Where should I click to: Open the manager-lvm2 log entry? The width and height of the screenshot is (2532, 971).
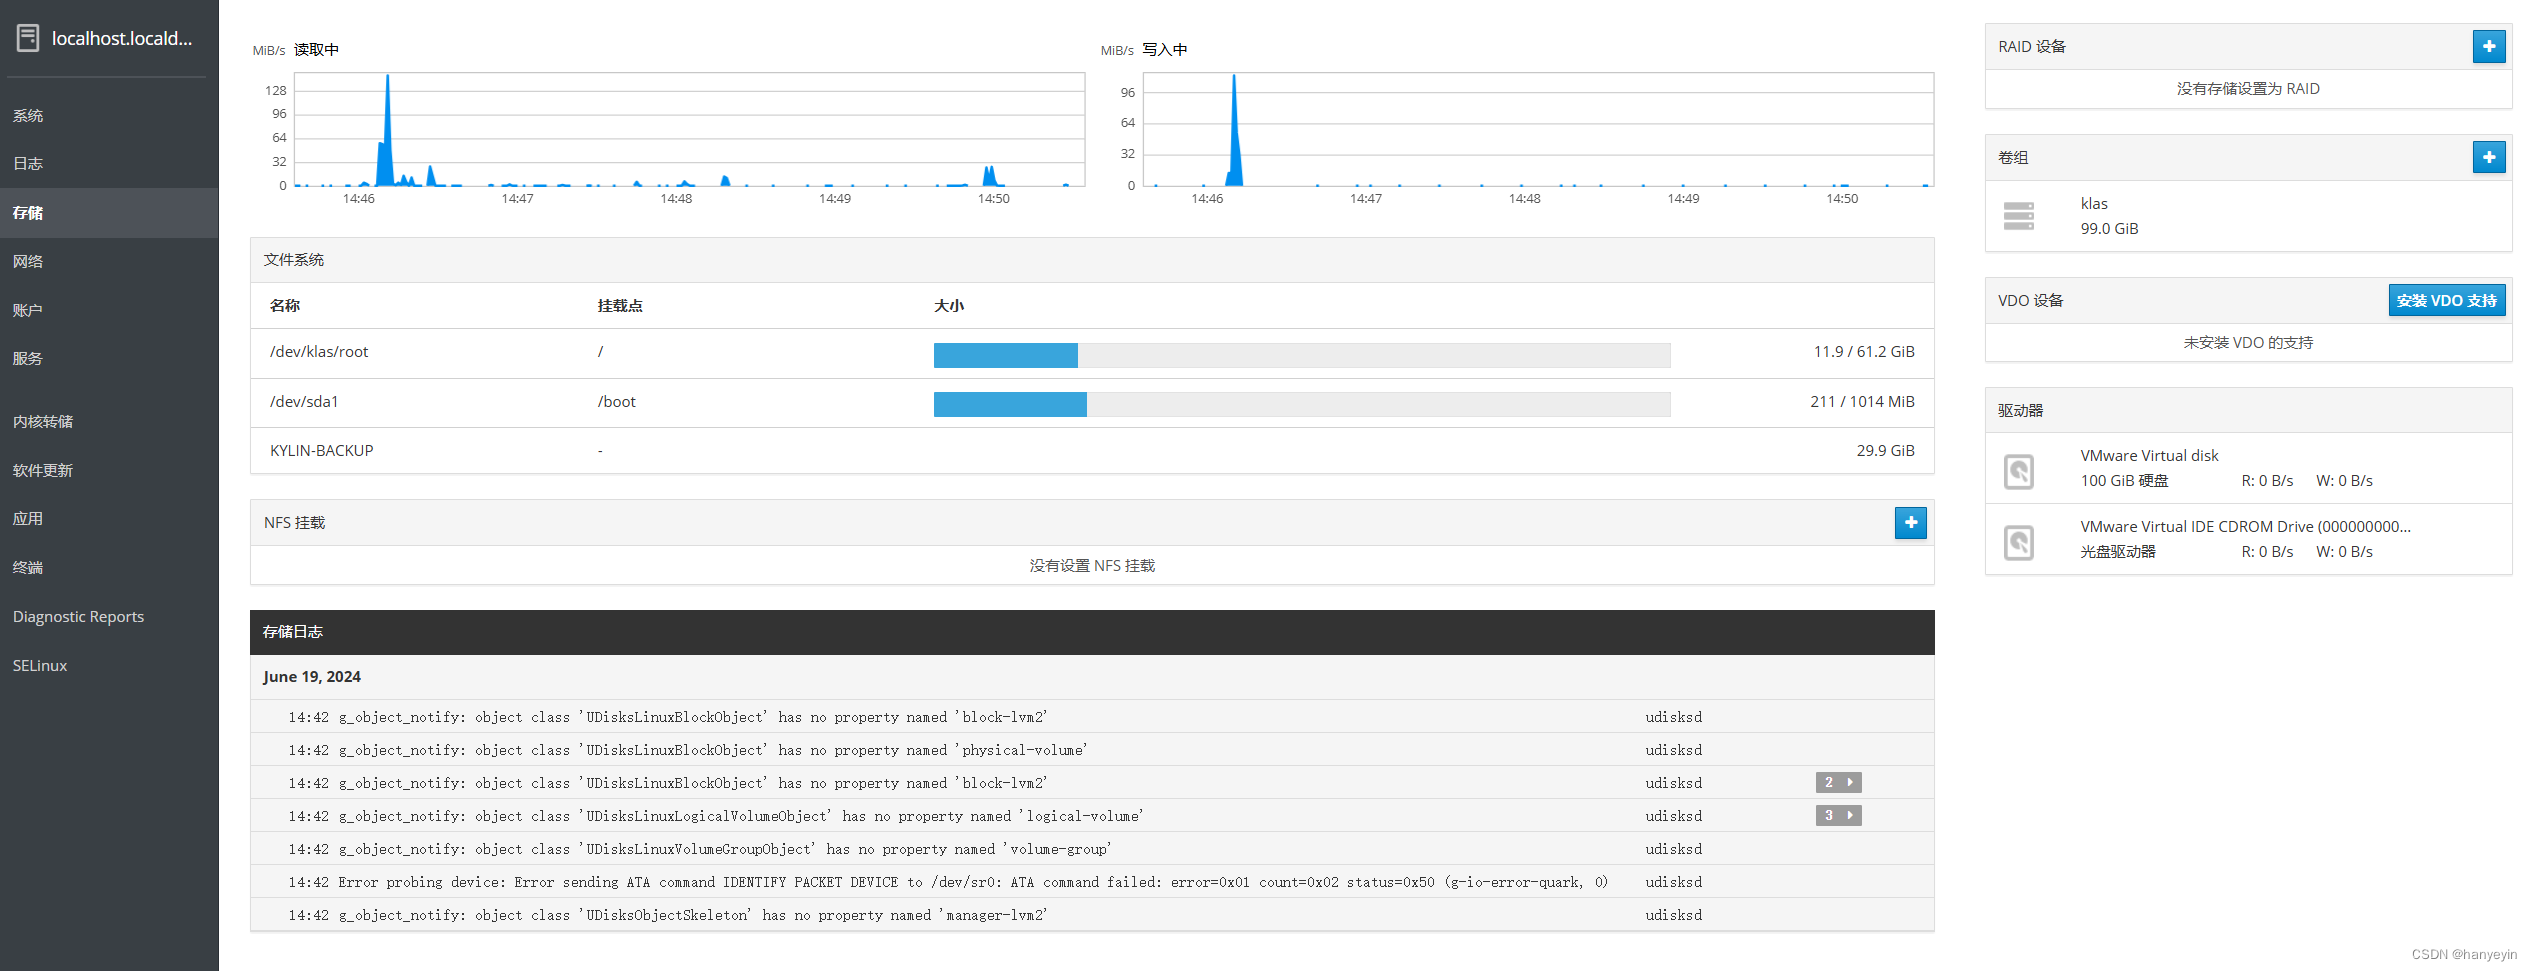pos(1092,914)
